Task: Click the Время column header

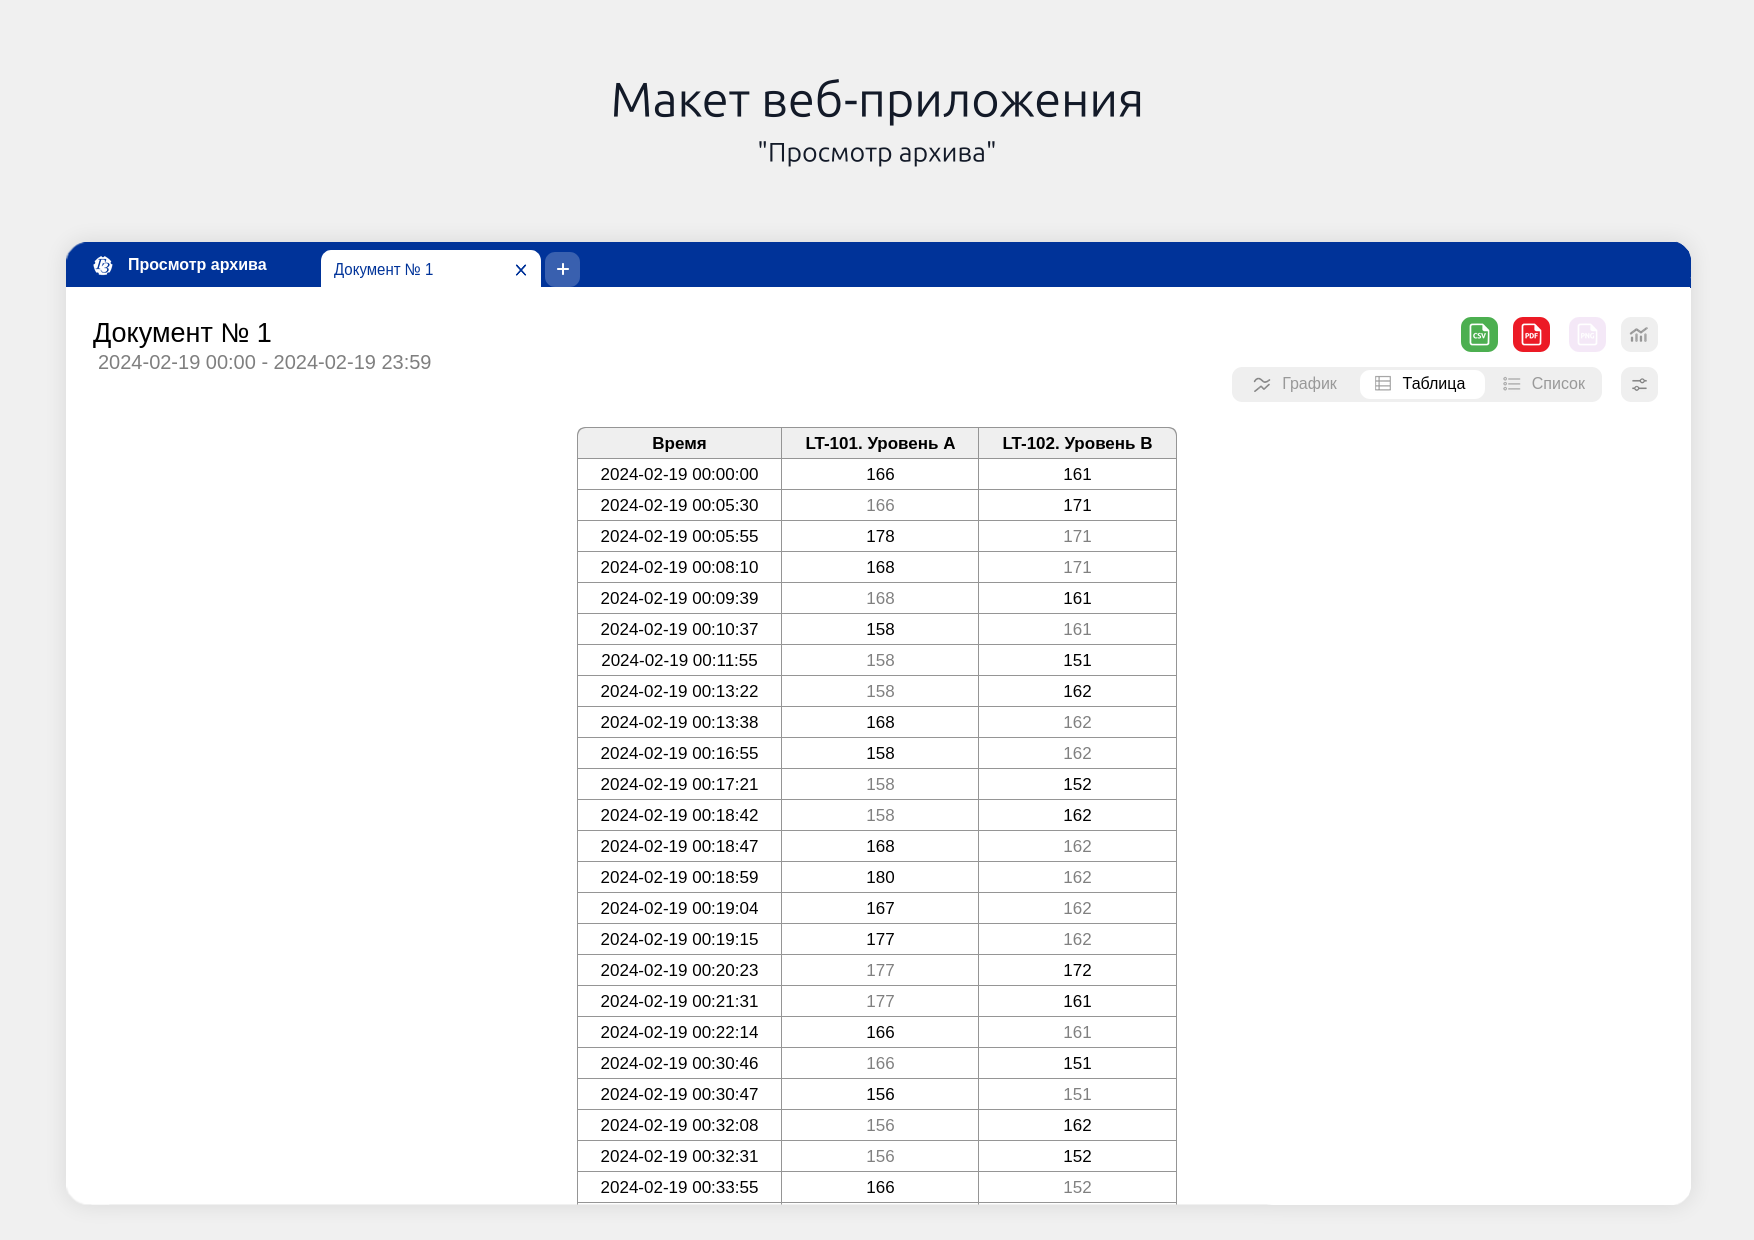Action: 679,443
